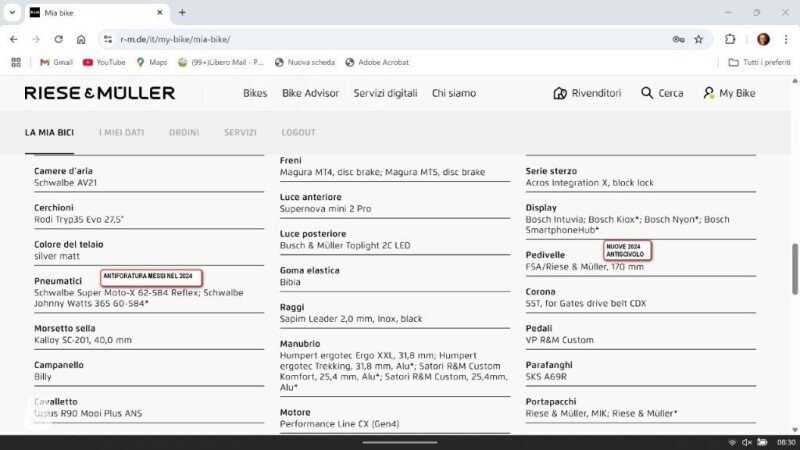Screen dimensions: 800x450
Task: Click the silver matt frame color
Action: point(57,256)
